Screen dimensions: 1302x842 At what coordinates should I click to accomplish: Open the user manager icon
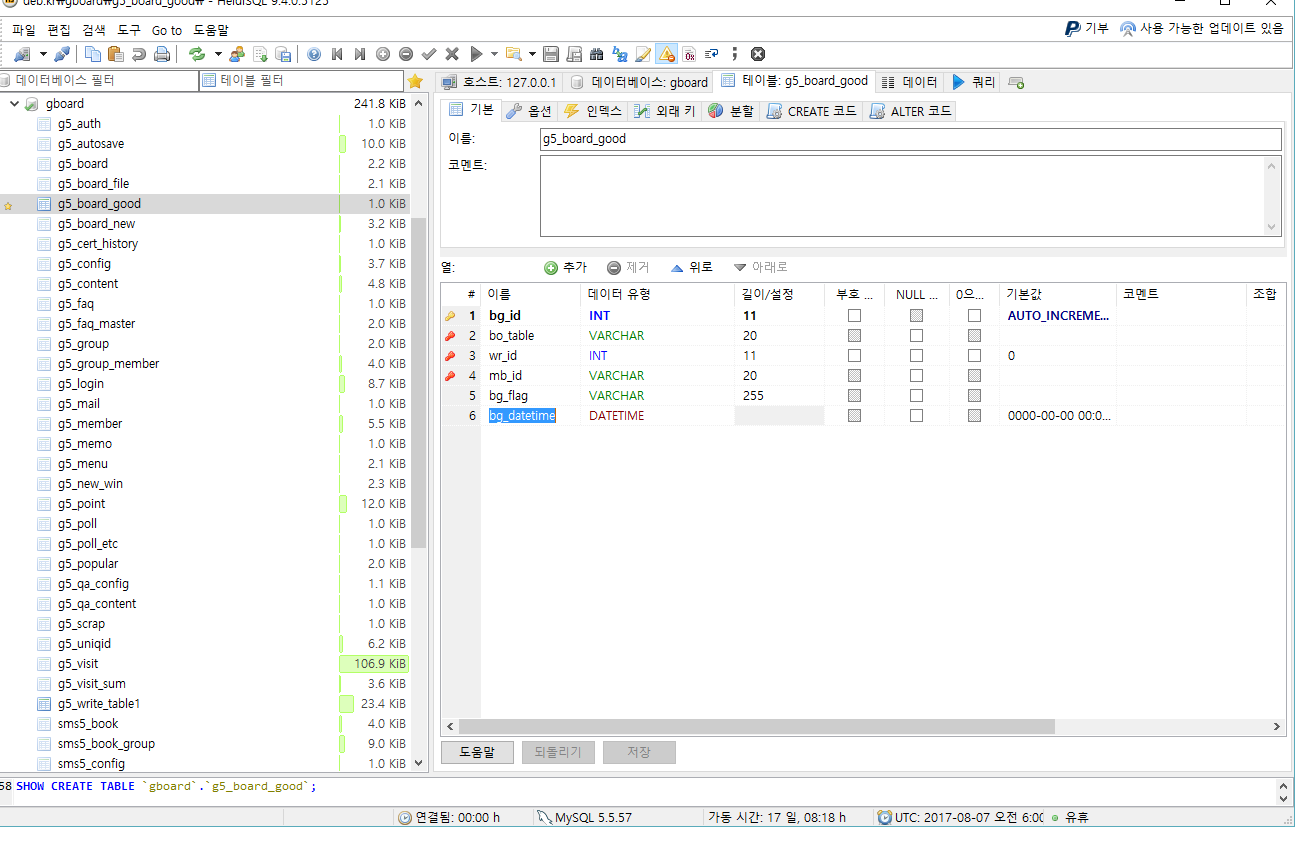[x=237, y=54]
